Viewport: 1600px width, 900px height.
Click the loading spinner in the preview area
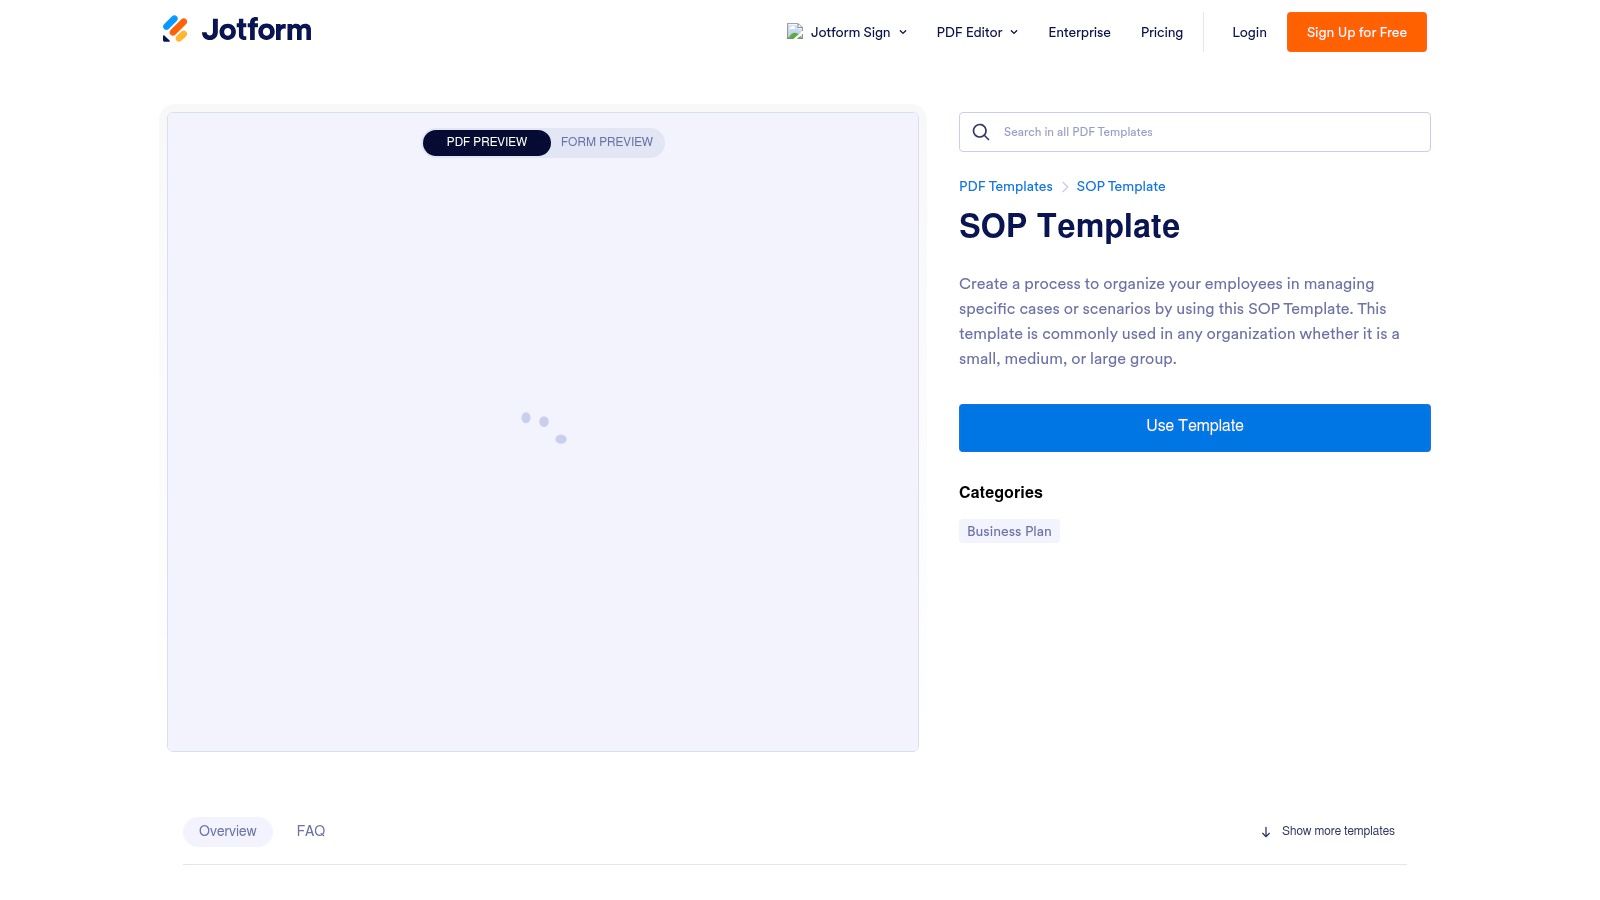tap(543, 428)
